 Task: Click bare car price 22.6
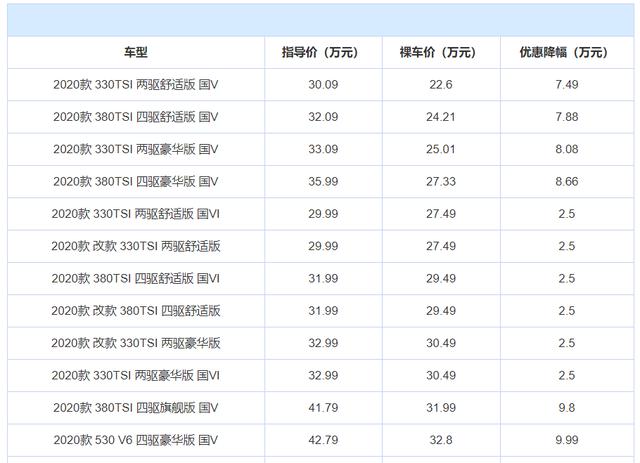click(441, 85)
